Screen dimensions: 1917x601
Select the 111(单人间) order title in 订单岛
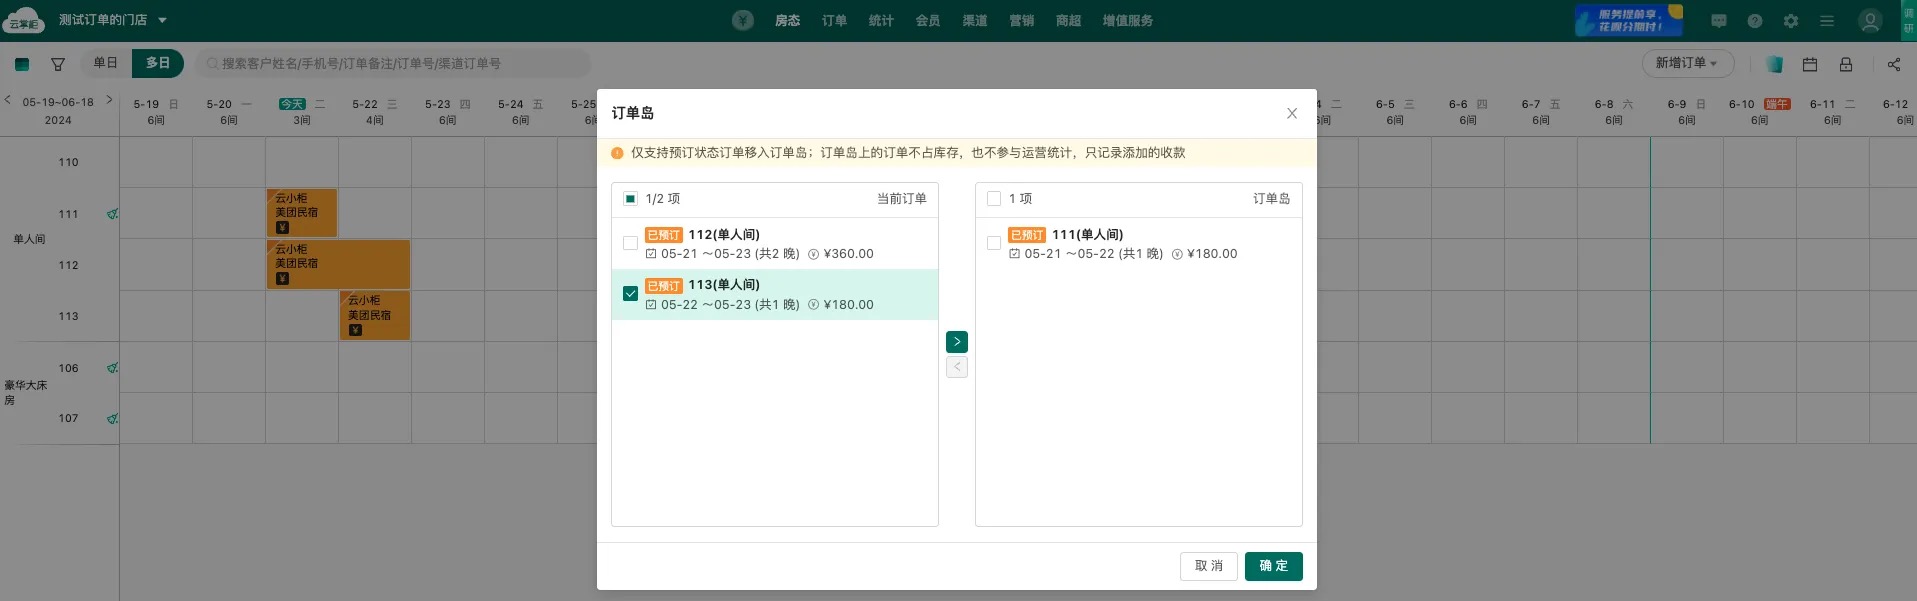coord(1088,235)
